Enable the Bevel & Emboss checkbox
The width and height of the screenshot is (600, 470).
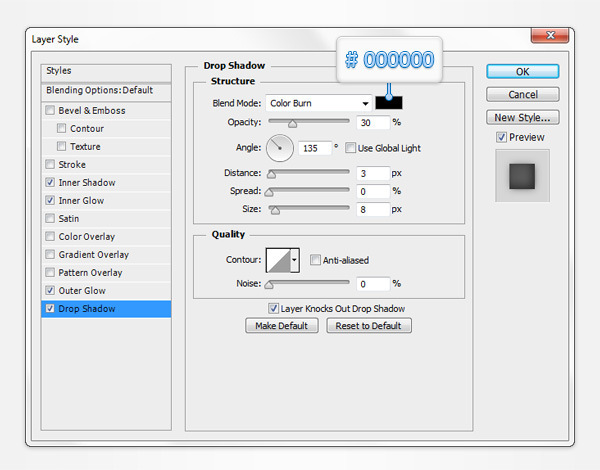point(51,111)
